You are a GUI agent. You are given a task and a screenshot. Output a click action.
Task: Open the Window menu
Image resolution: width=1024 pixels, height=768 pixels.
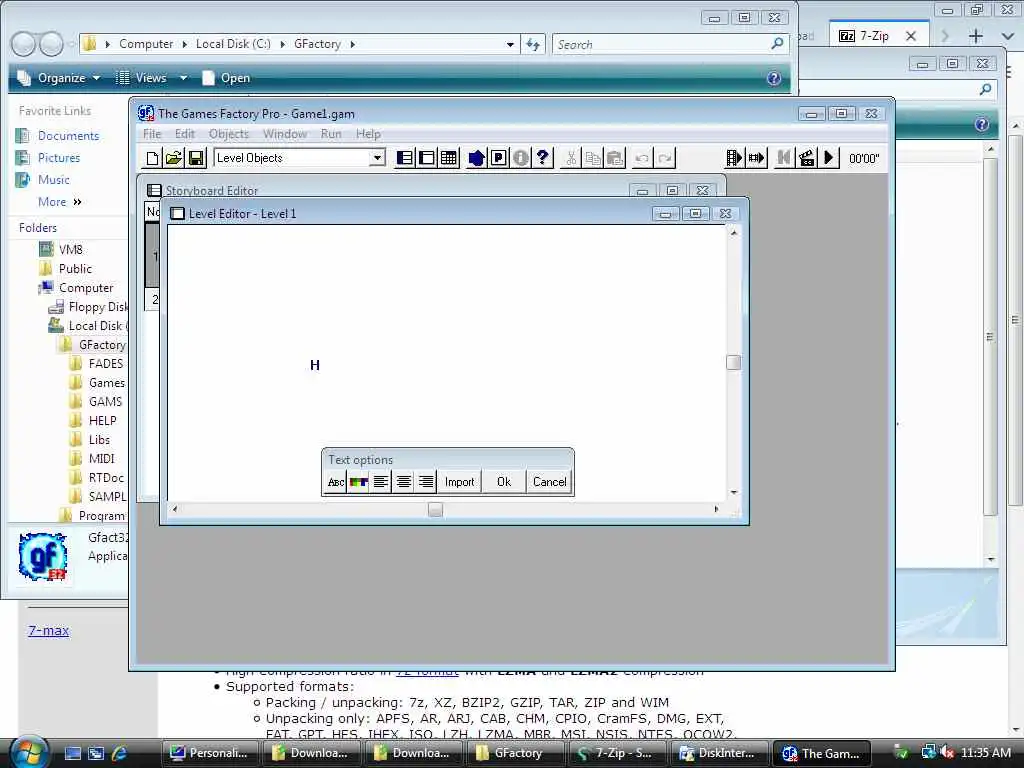(285, 134)
